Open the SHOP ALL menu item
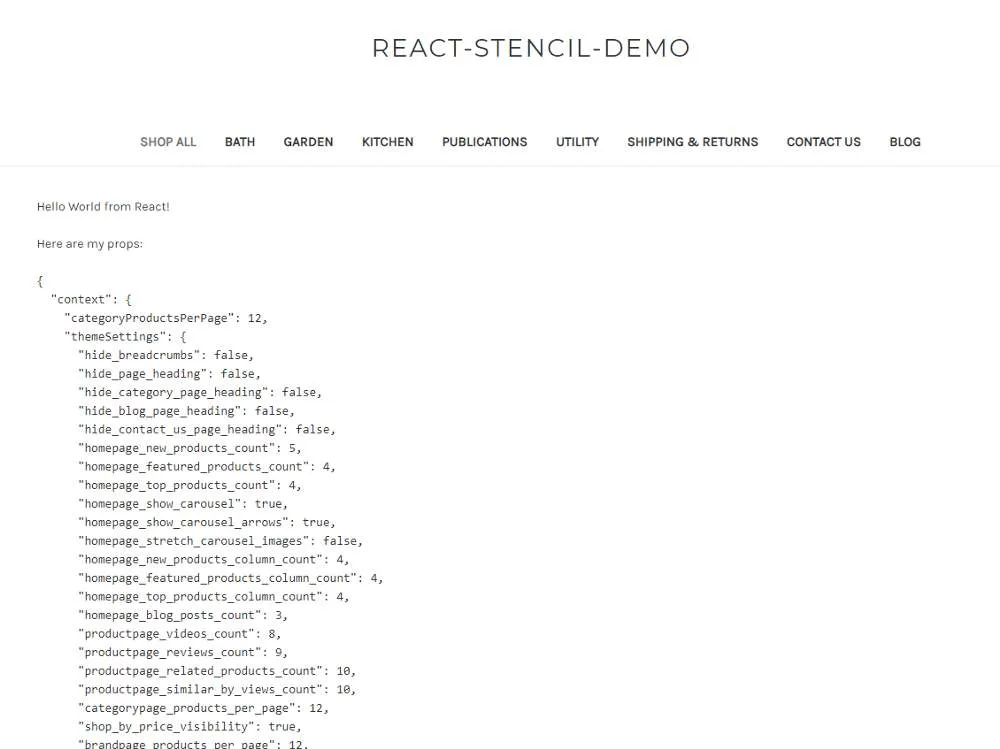The width and height of the screenshot is (1000, 749). (x=168, y=142)
